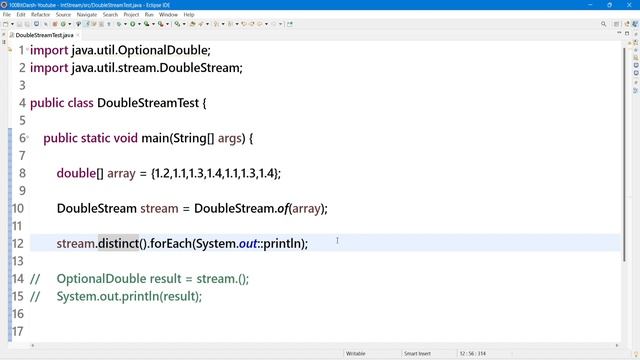This screenshot has width=640, height=360.
Task: Open the Project menu
Action: coord(131,14)
